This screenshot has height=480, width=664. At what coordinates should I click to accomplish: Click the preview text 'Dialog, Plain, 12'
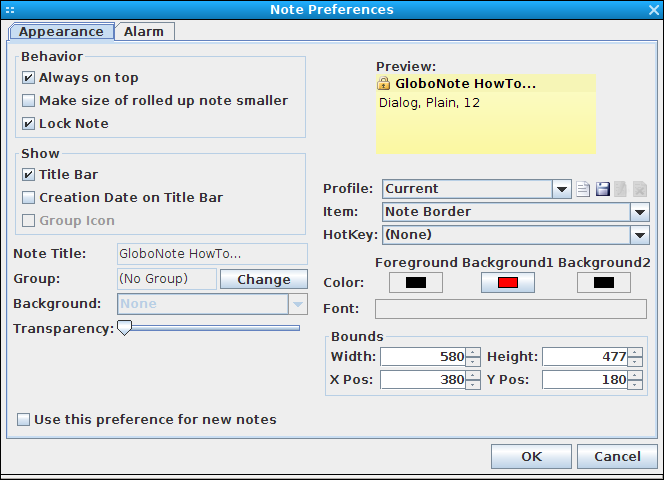(x=429, y=103)
